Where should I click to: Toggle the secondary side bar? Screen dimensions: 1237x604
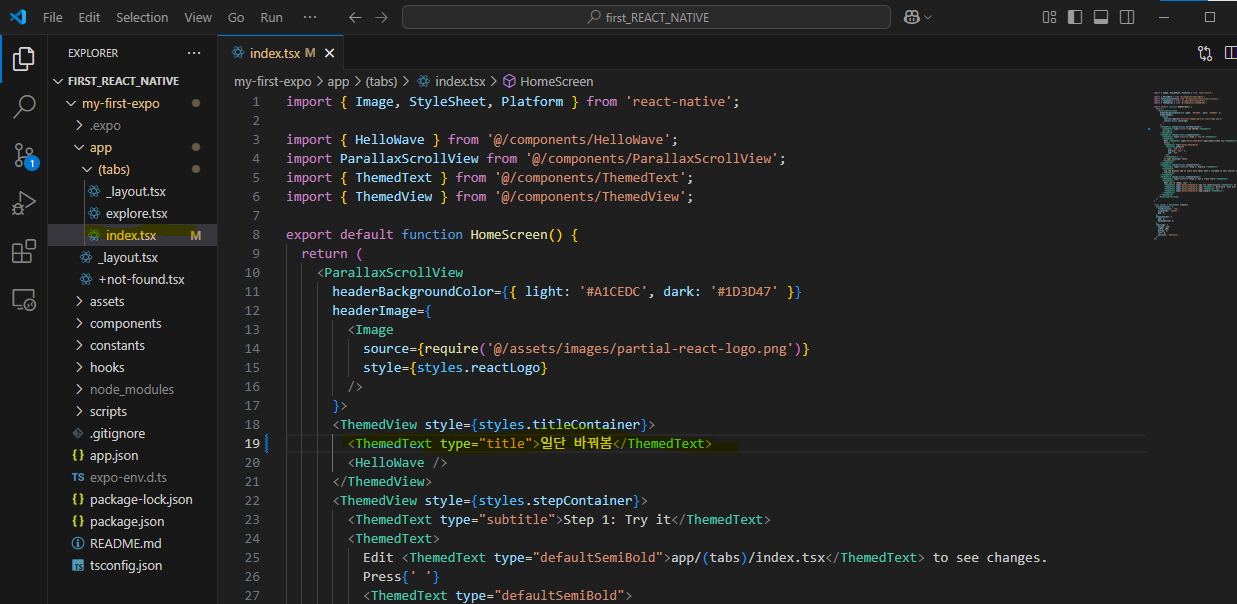click(1127, 17)
